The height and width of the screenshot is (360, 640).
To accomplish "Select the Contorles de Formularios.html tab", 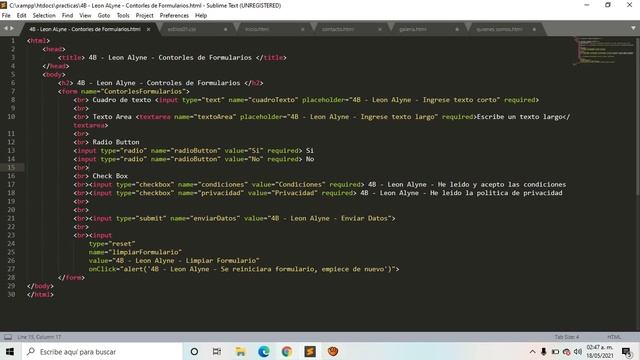I will 85,29.
